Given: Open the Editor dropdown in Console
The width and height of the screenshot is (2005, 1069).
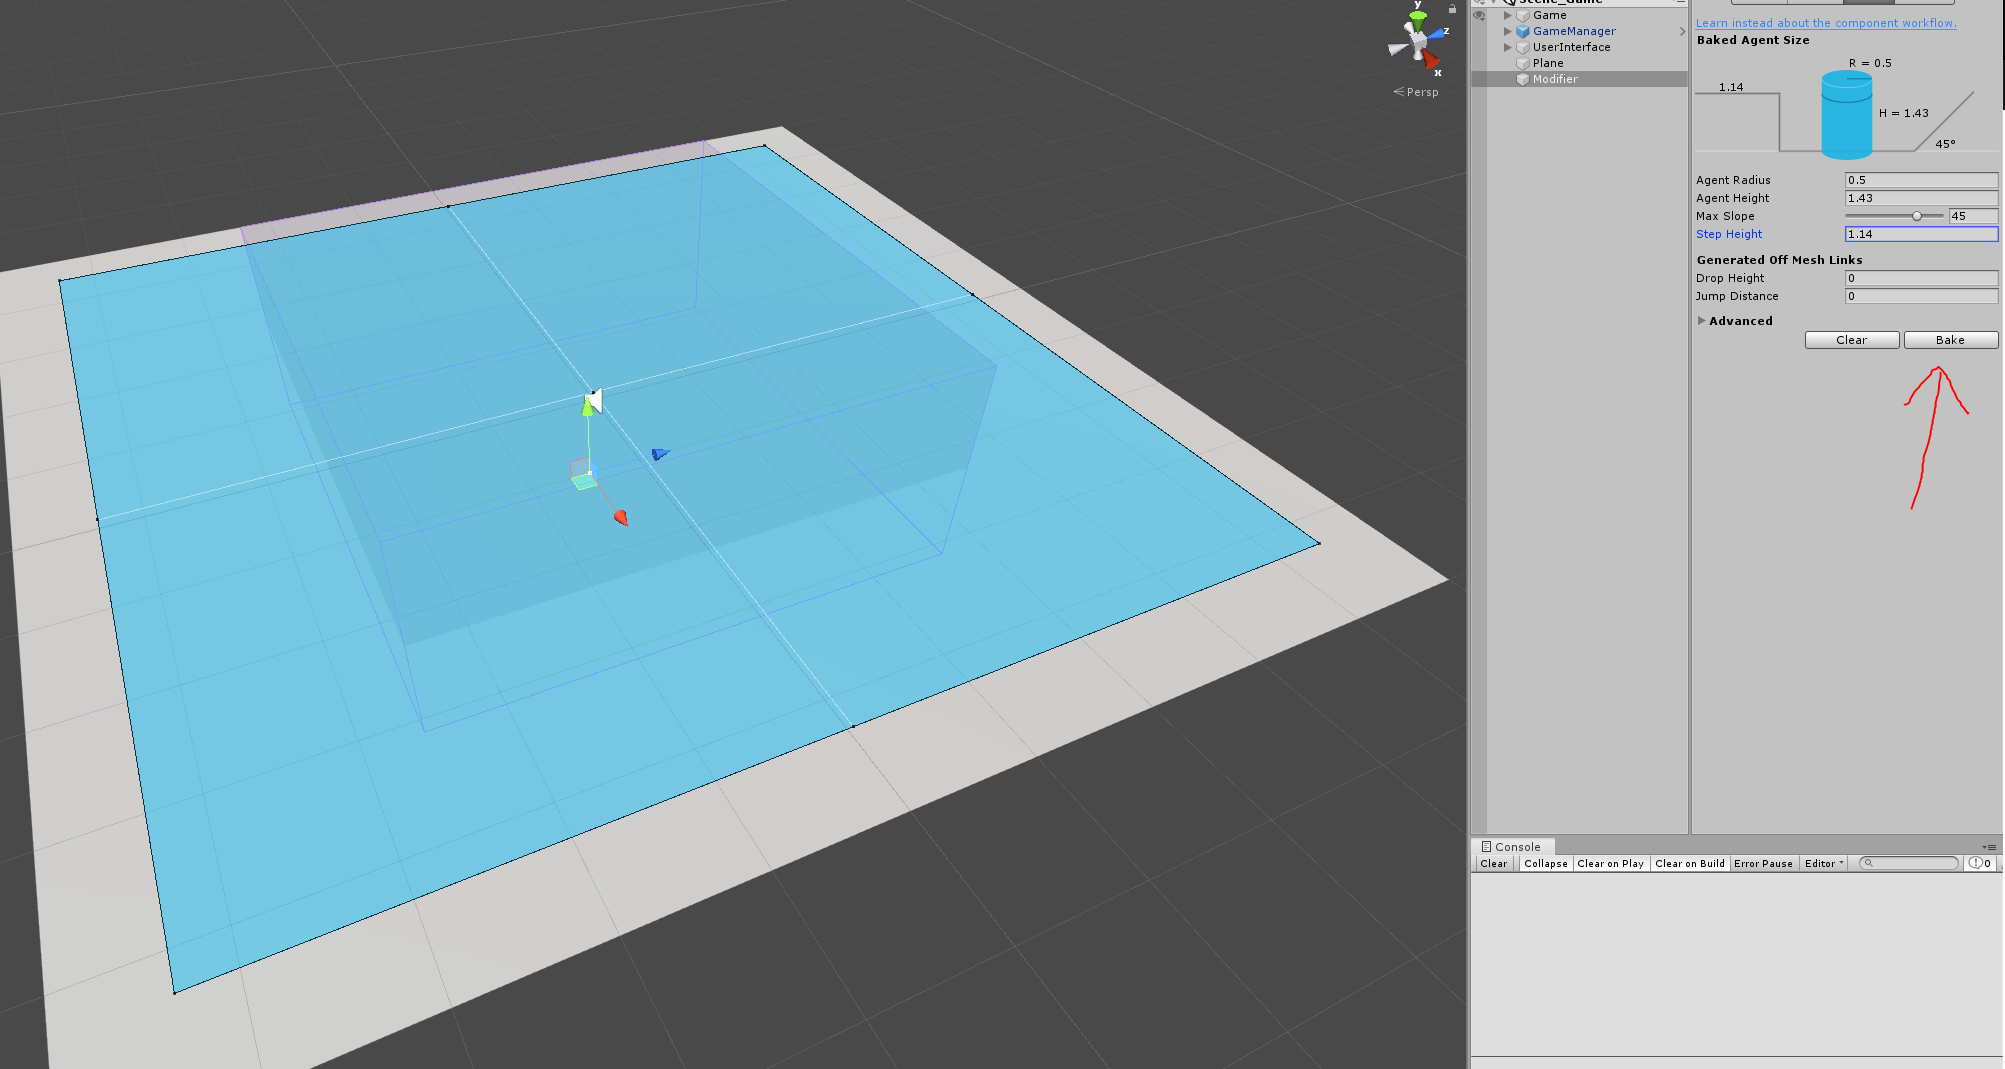Looking at the screenshot, I should (x=1822, y=863).
